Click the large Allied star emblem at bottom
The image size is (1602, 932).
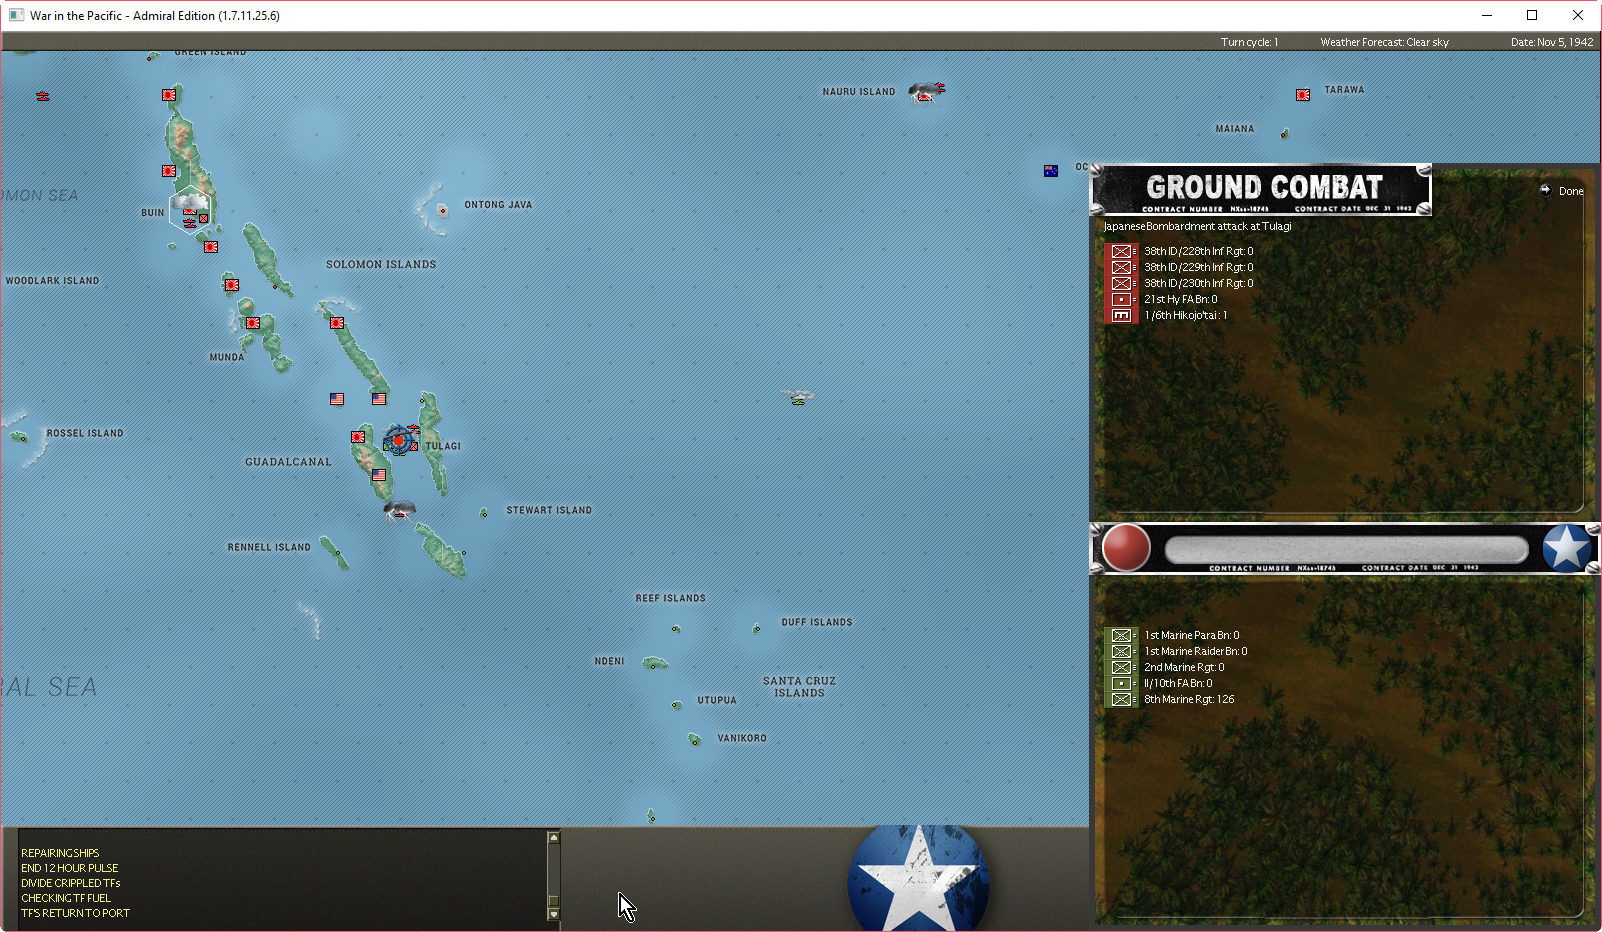pyautogui.click(x=919, y=879)
